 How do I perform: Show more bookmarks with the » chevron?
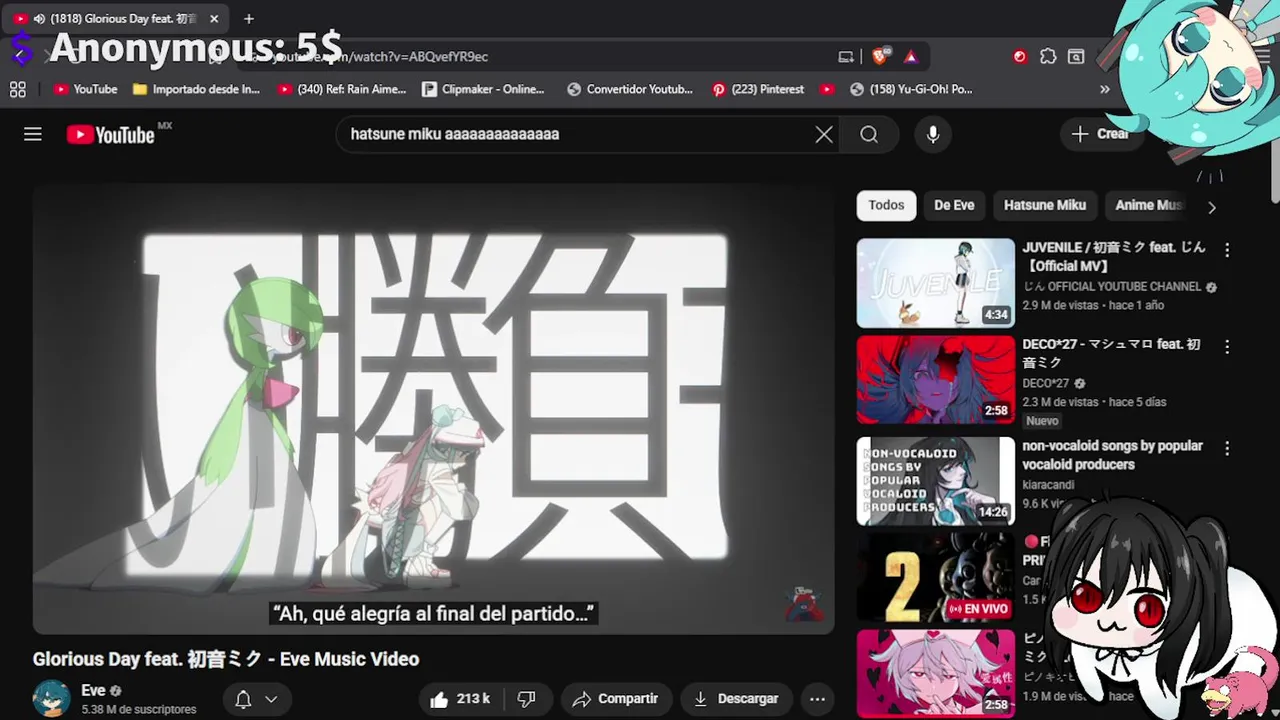[x=1105, y=89]
